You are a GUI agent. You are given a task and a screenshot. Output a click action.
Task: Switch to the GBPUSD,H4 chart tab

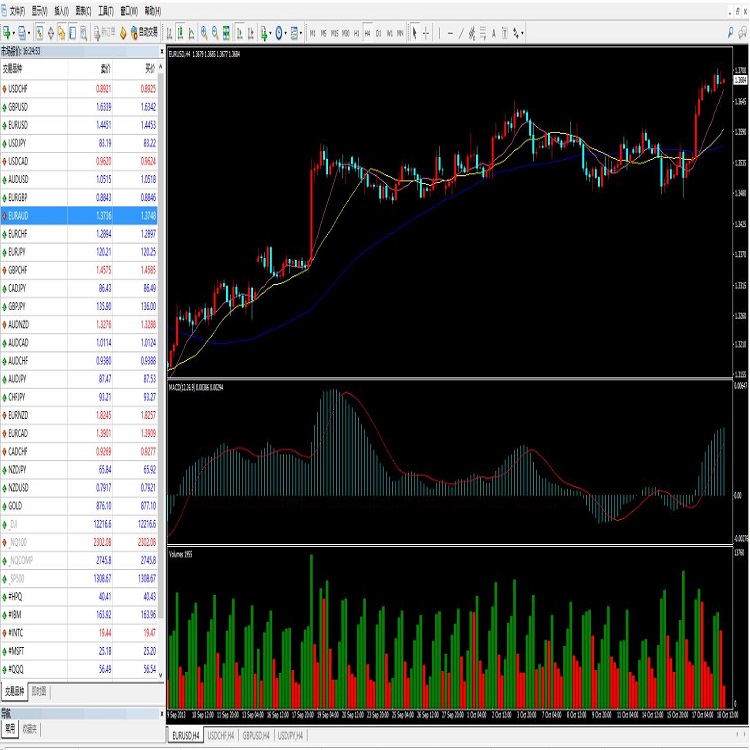tap(256, 736)
